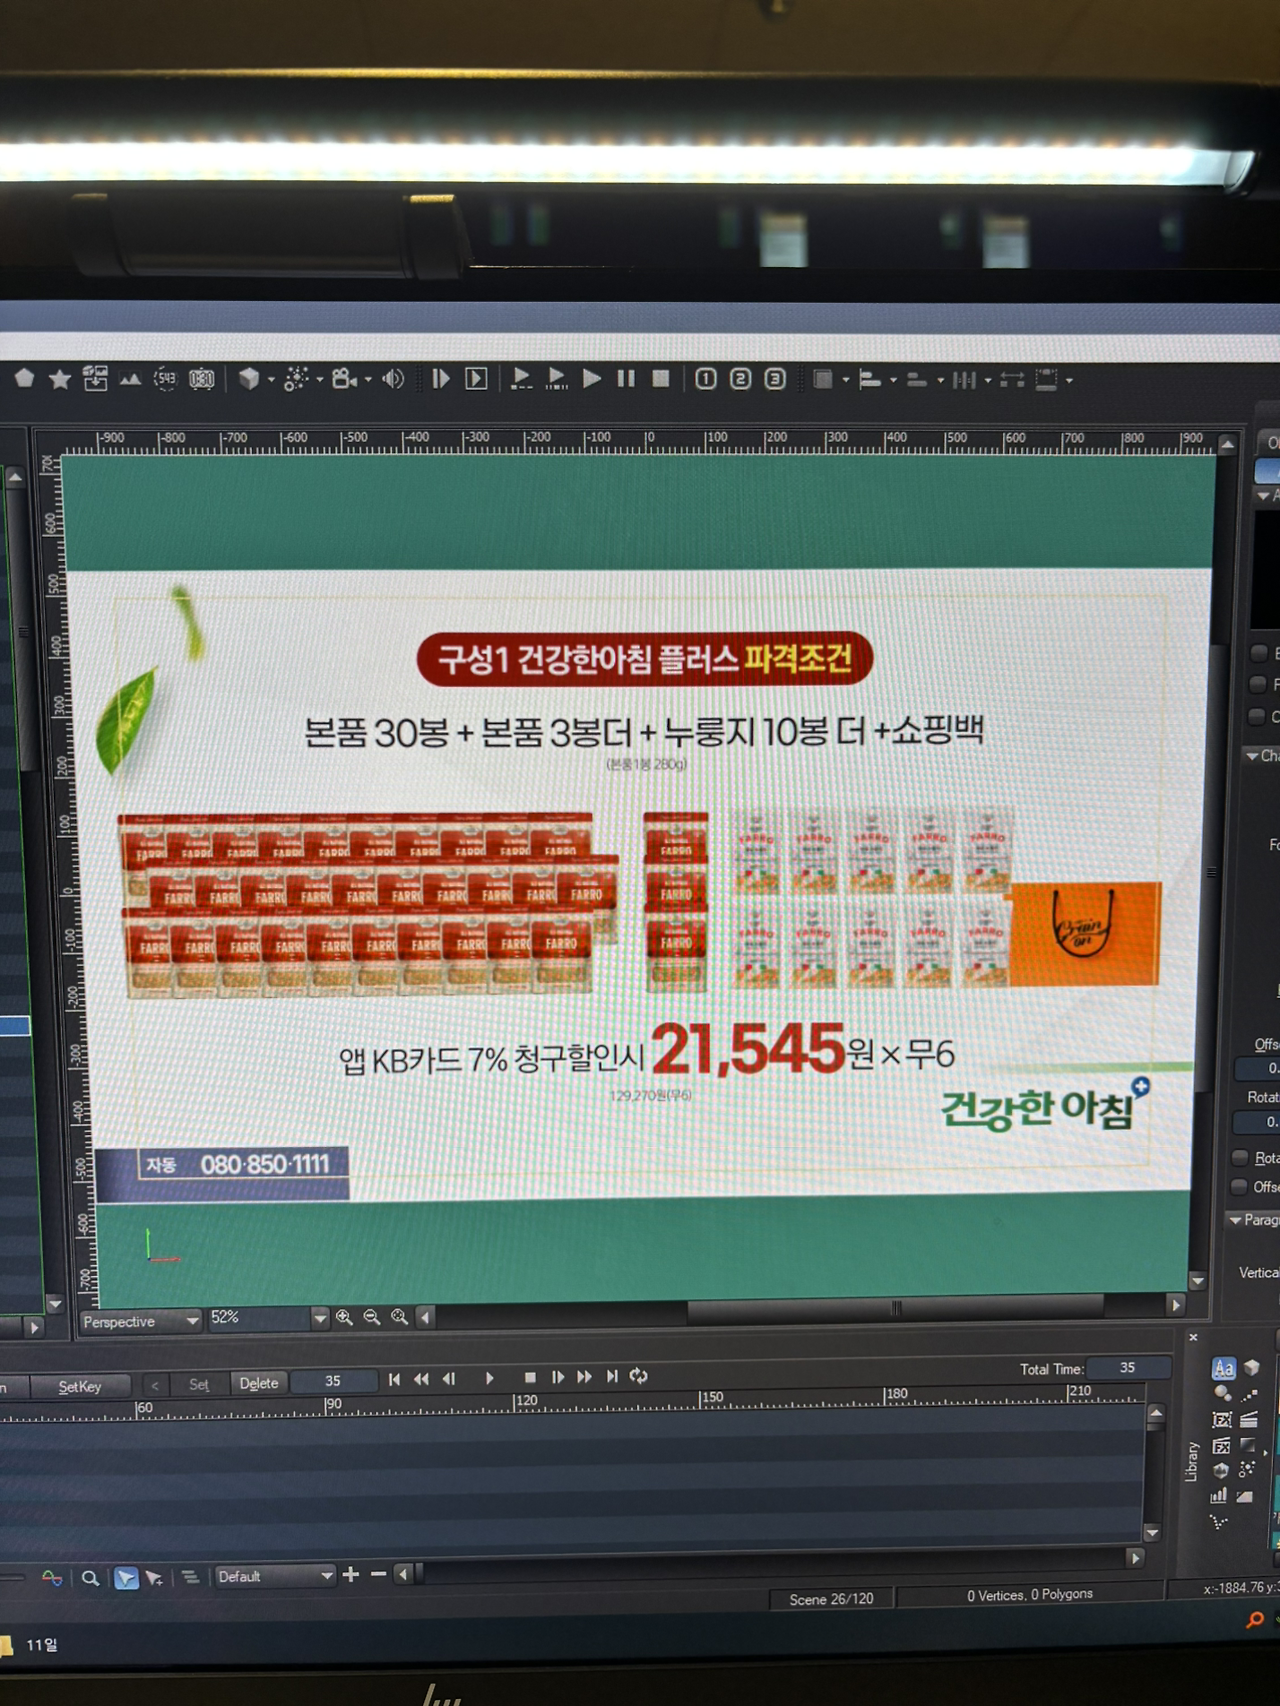Image resolution: width=1280 pixels, height=1706 pixels.
Task: Click the distribute spacing icon in toolbar
Action: point(964,380)
